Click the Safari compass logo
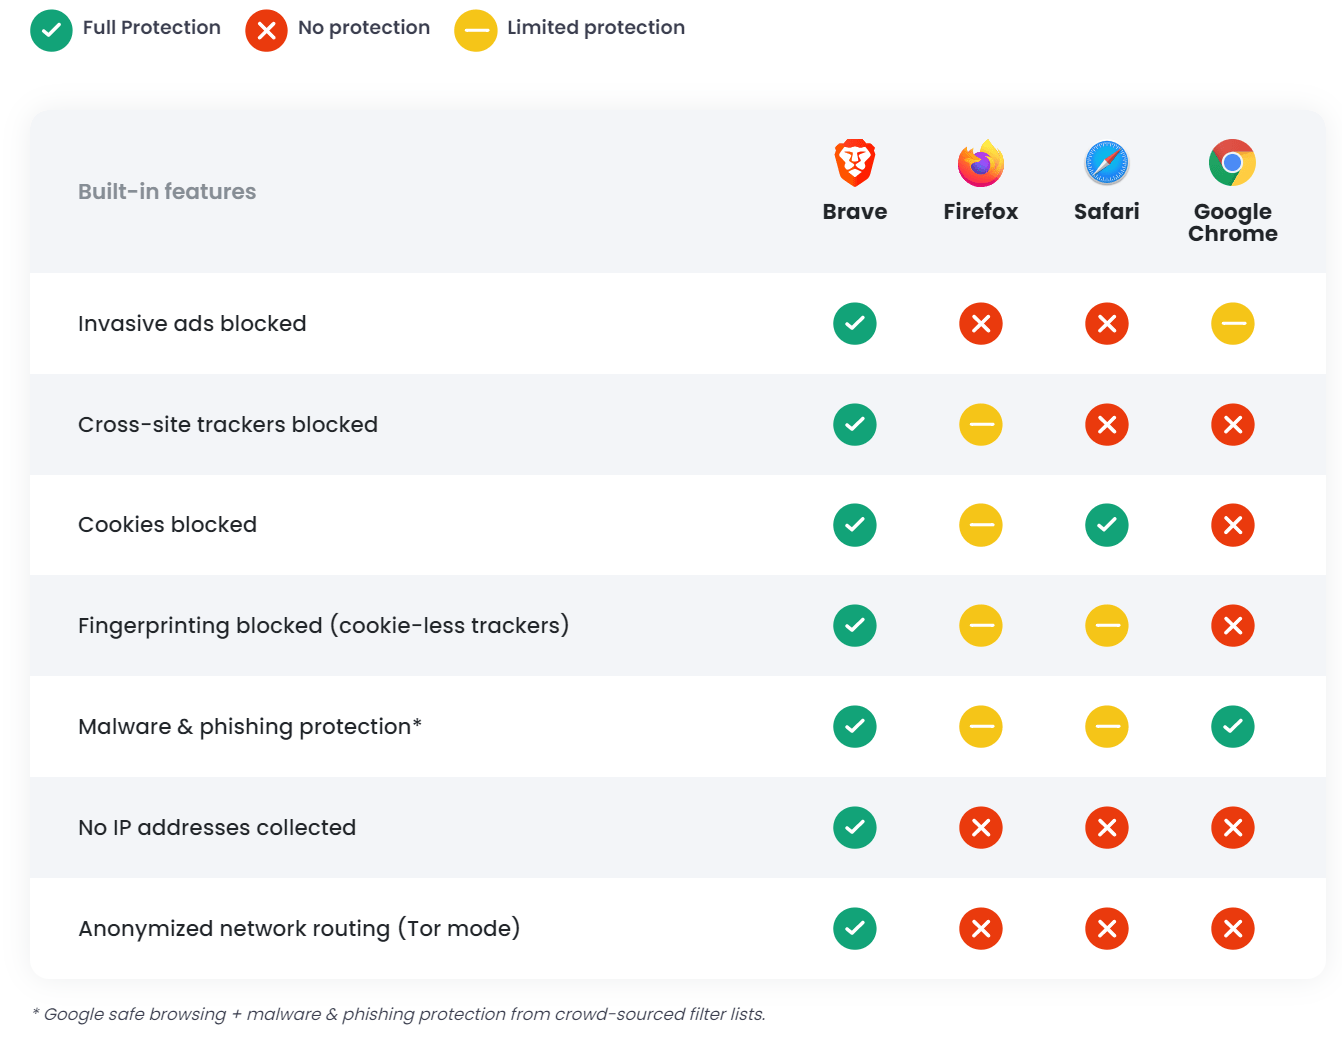Screen dimensions: 1342x1038 pyautogui.click(x=1107, y=163)
